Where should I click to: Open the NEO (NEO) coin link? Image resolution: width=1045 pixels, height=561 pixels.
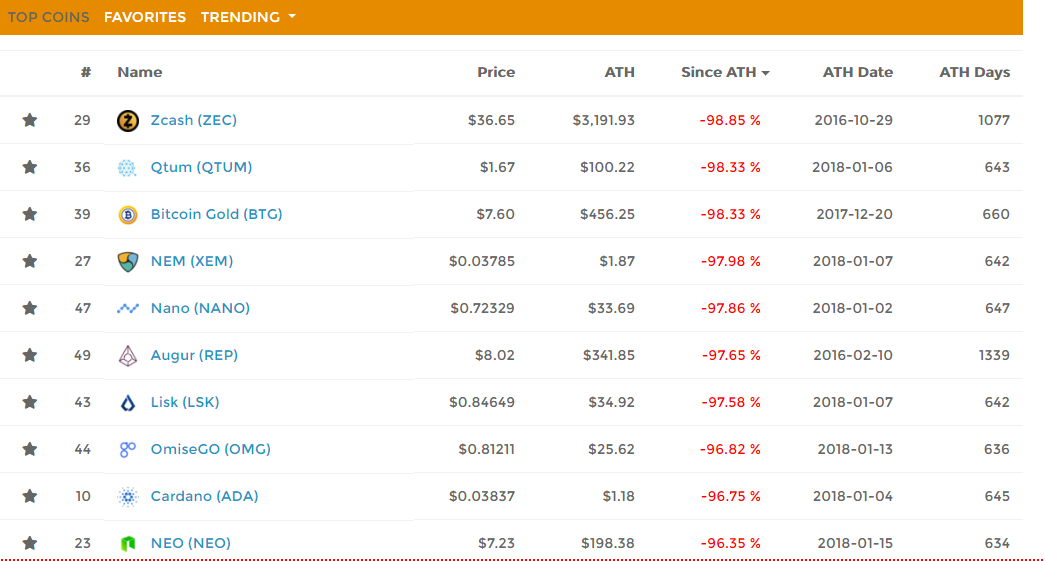(x=190, y=543)
